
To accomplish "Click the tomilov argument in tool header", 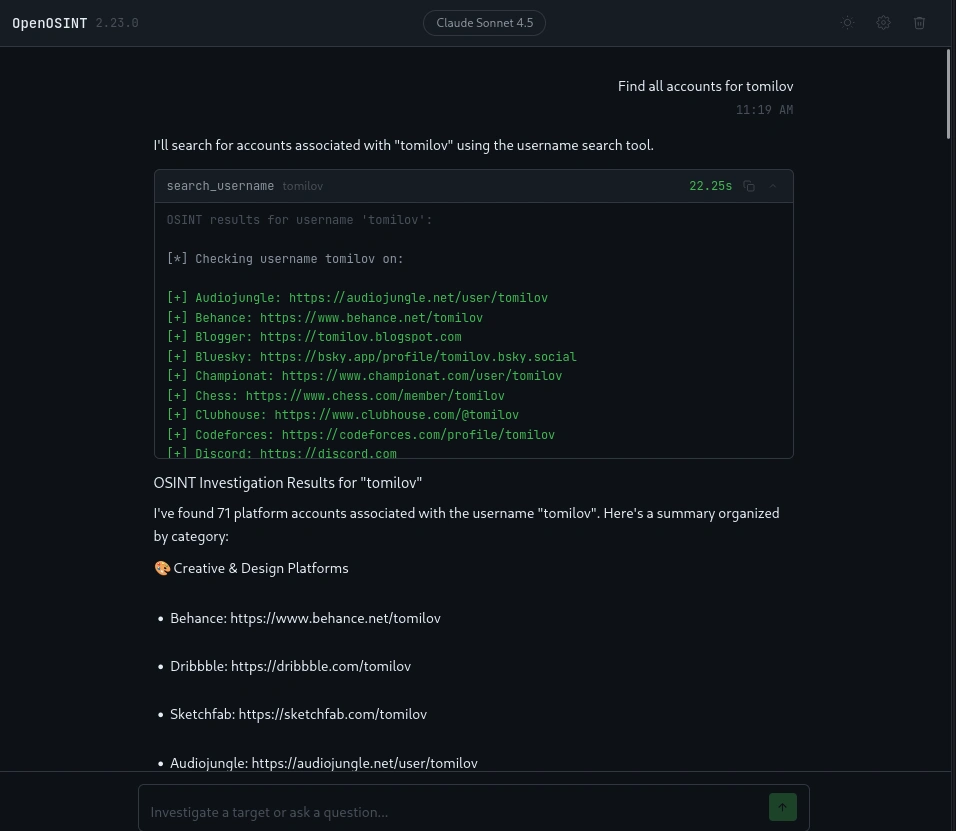I will (x=302, y=186).
